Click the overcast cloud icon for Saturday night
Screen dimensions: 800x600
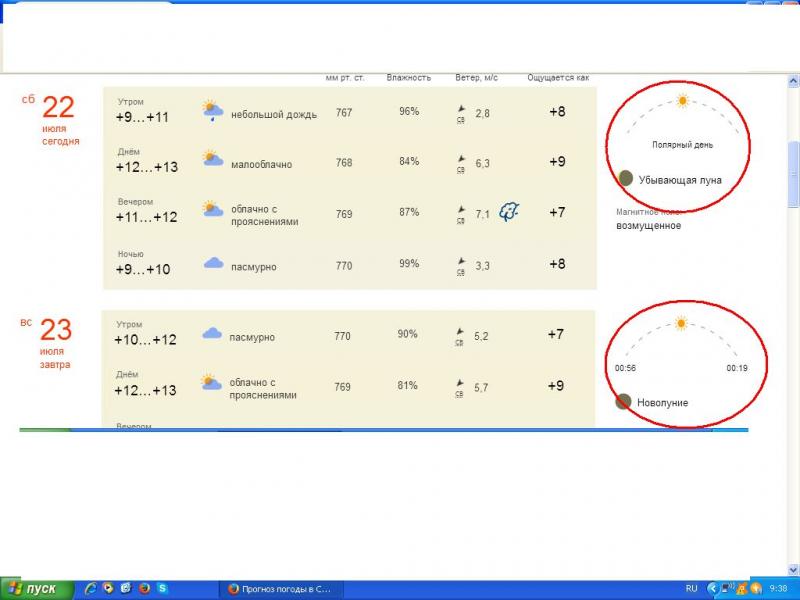pos(213,264)
